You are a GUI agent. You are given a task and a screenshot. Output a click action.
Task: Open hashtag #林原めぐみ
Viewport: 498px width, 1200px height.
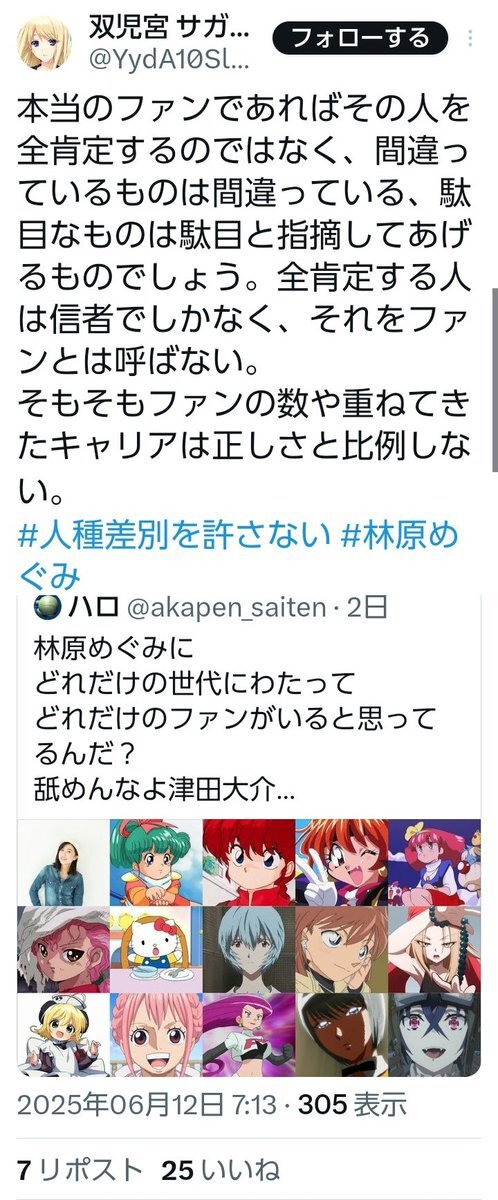(x=238, y=554)
